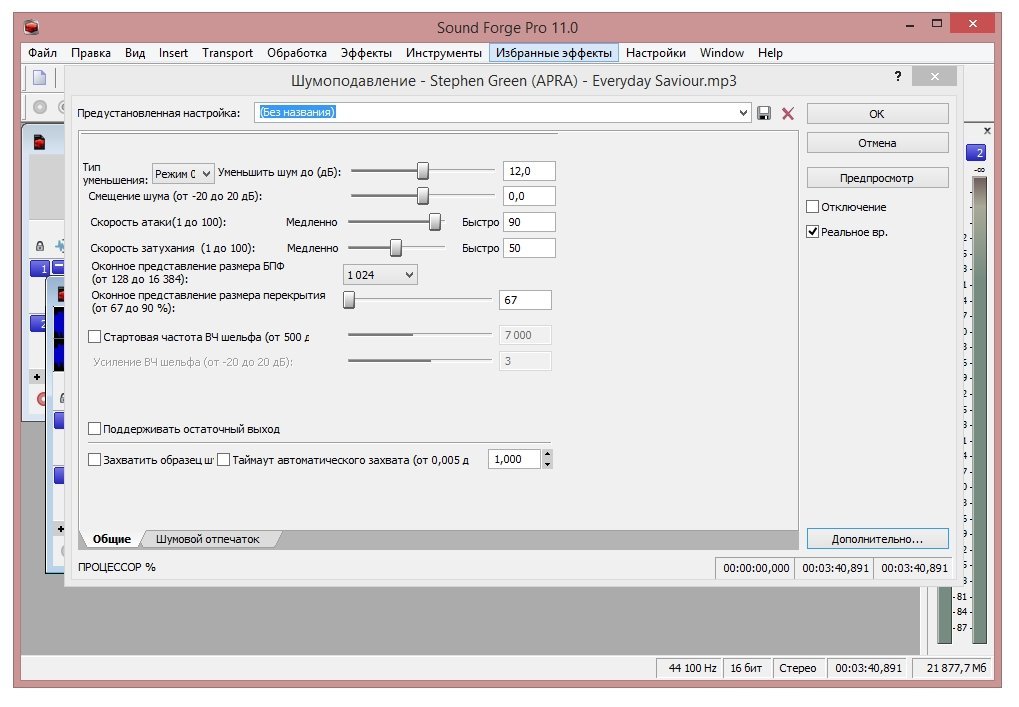Open the Эффекты menu
This screenshot has height=707, width=1019.
tap(367, 53)
